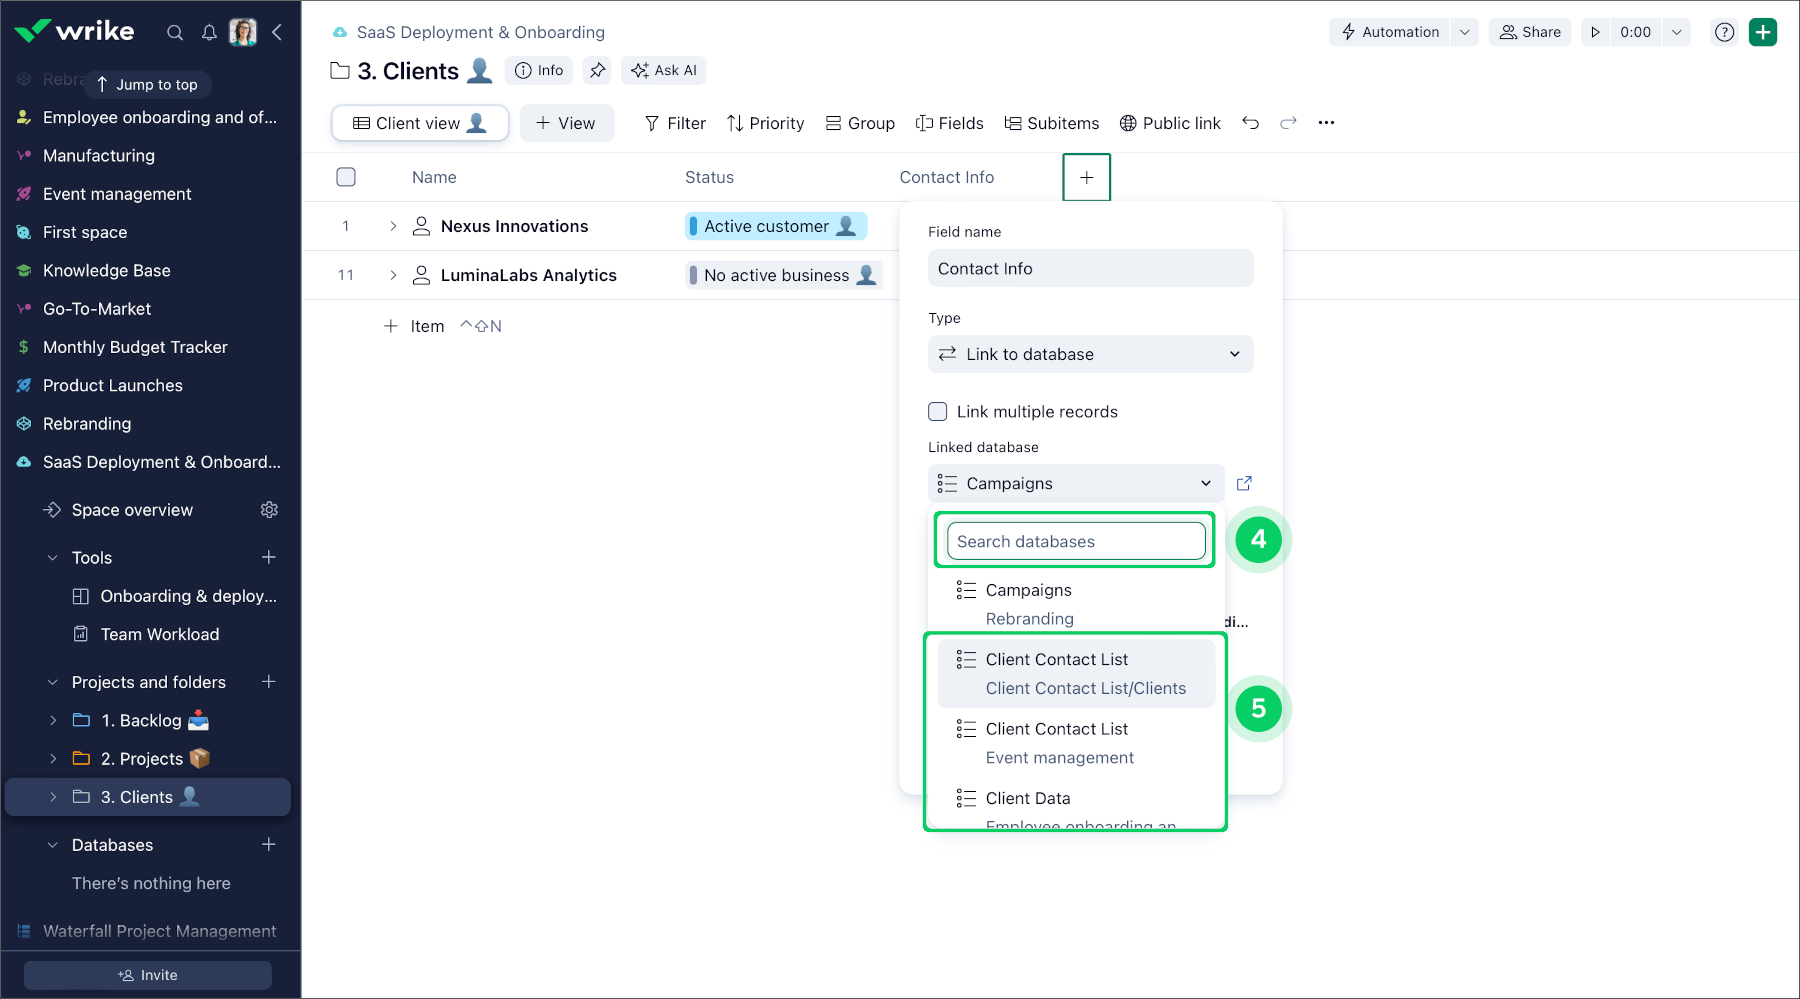Switch to the Client view tab
This screenshot has height=999, width=1800.
tap(419, 123)
